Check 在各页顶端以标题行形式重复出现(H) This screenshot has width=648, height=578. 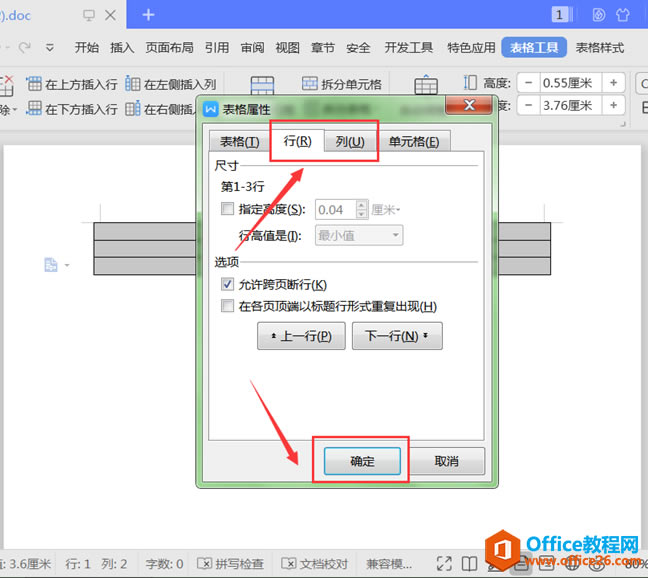click(227, 306)
